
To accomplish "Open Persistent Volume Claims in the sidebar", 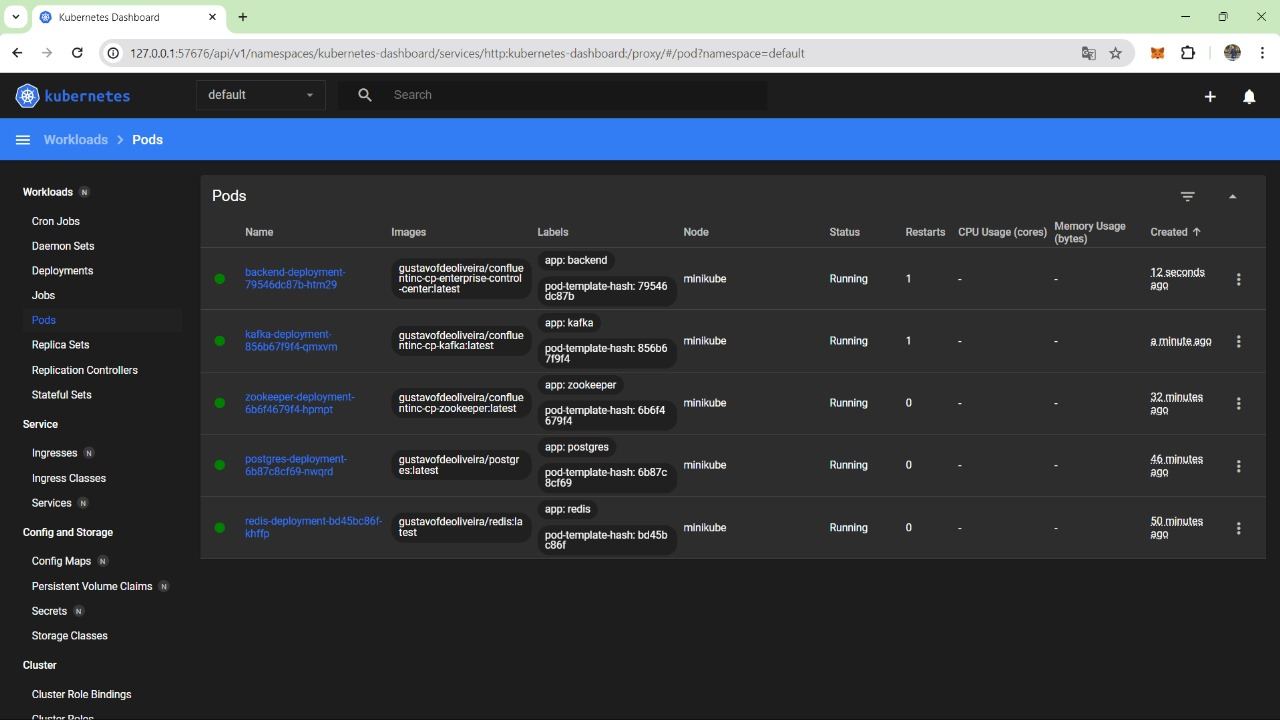I will click(x=92, y=586).
